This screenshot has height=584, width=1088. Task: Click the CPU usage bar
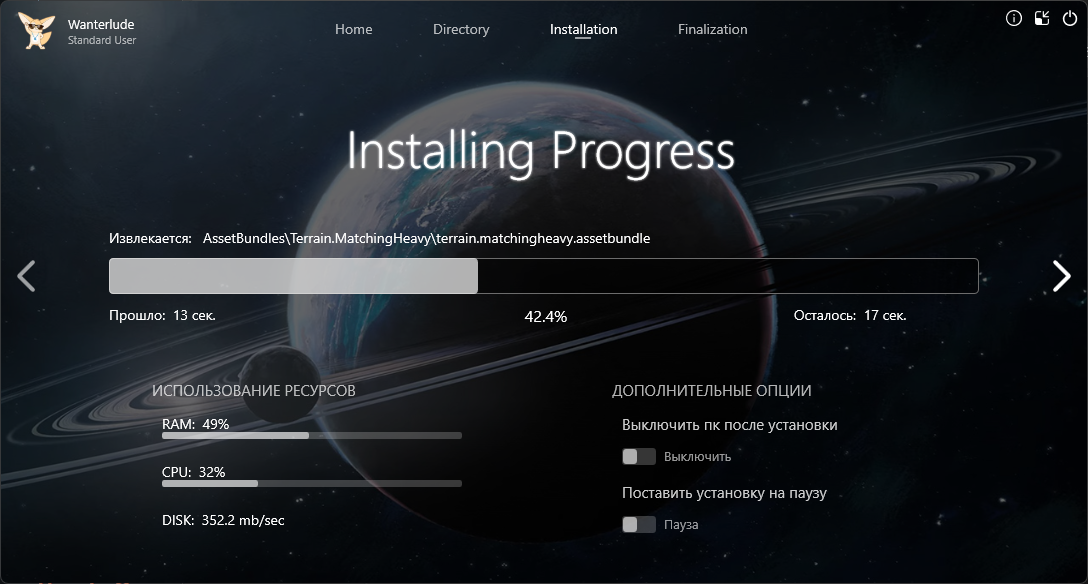pos(311,484)
